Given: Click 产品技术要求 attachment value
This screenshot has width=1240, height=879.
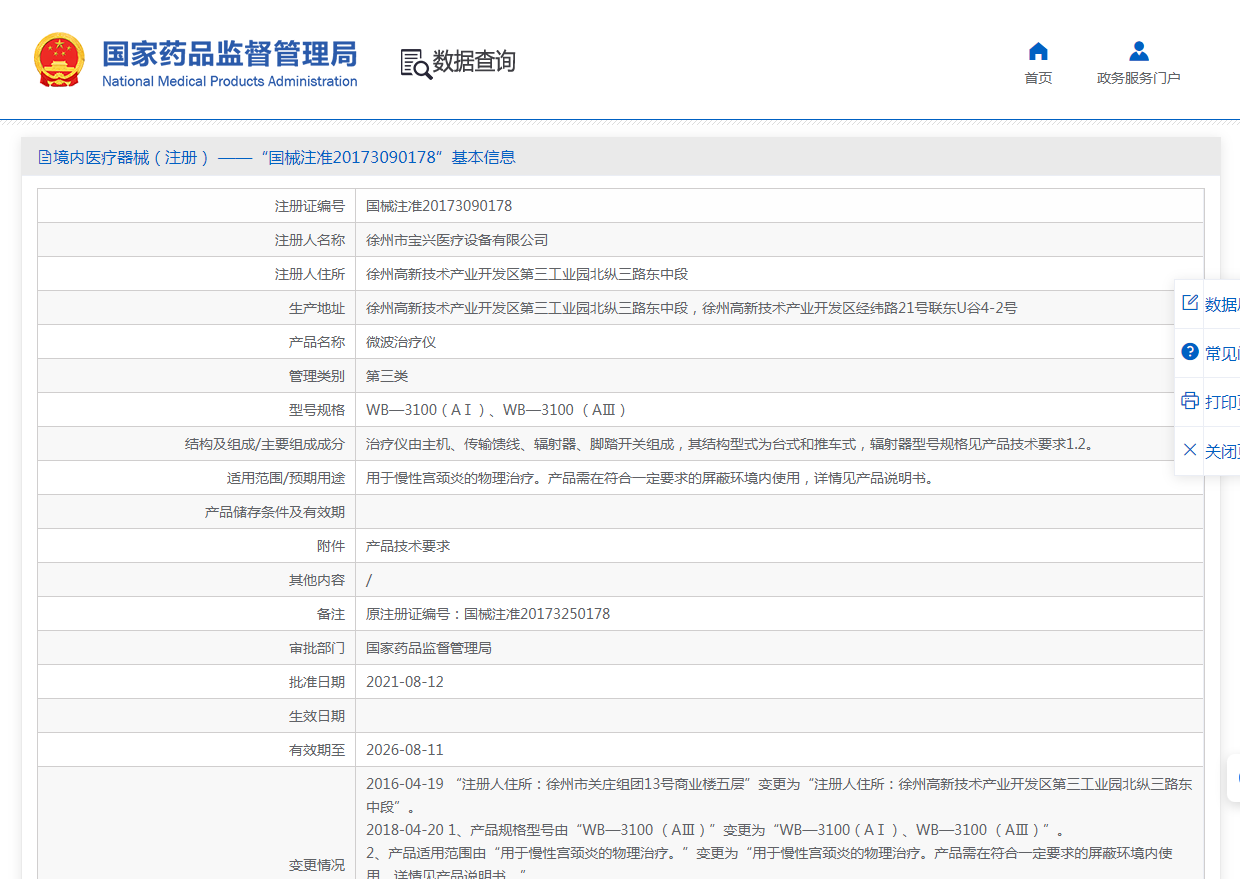Looking at the screenshot, I should tap(408, 546).
